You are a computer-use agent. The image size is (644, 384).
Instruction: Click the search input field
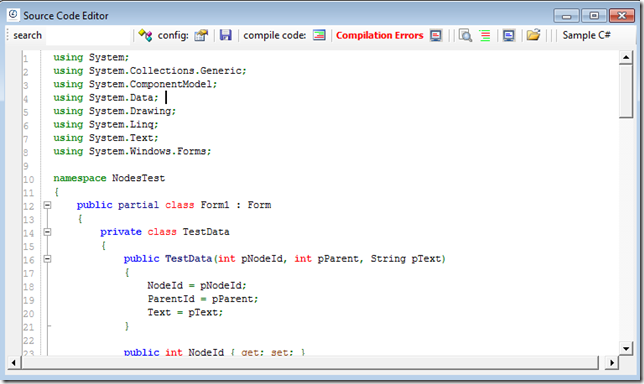point(88,36)
